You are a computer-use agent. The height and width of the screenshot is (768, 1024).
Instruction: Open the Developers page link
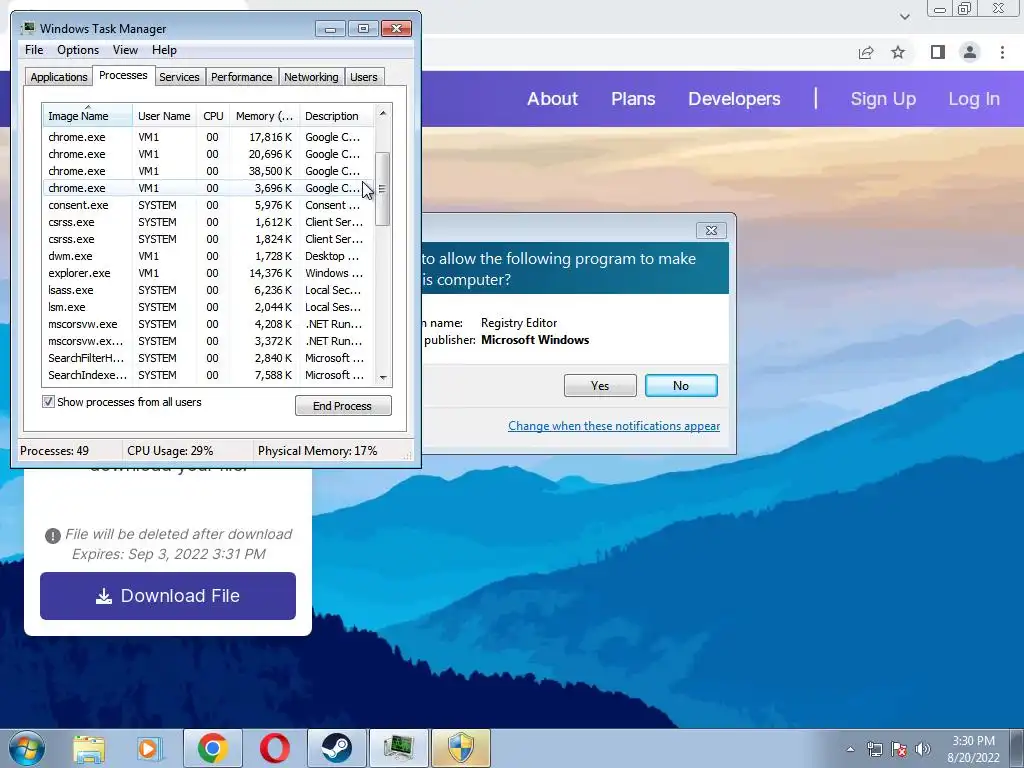point(734,99)
